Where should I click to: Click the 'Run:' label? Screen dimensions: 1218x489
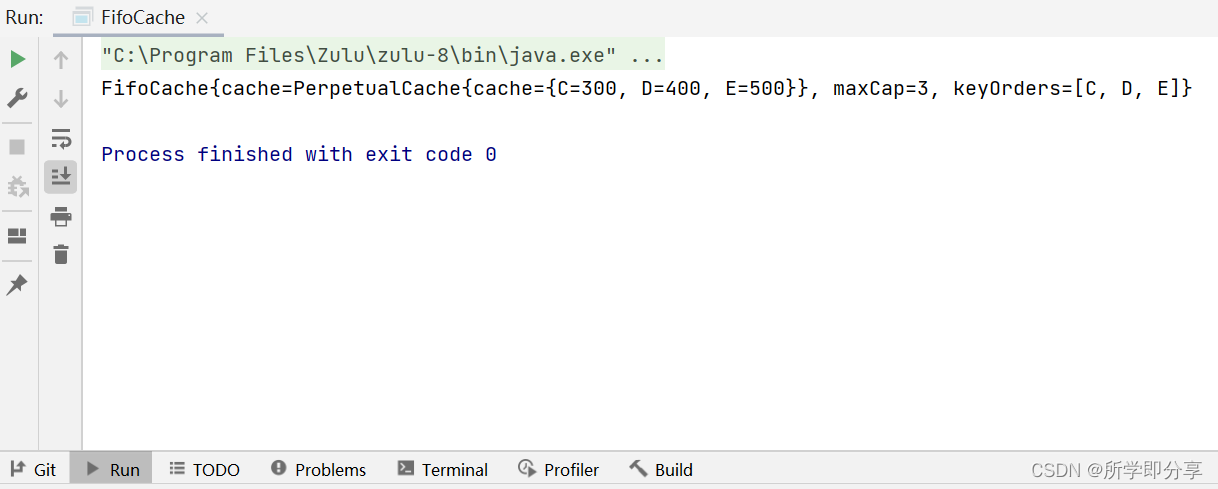[x=25, y=17]
